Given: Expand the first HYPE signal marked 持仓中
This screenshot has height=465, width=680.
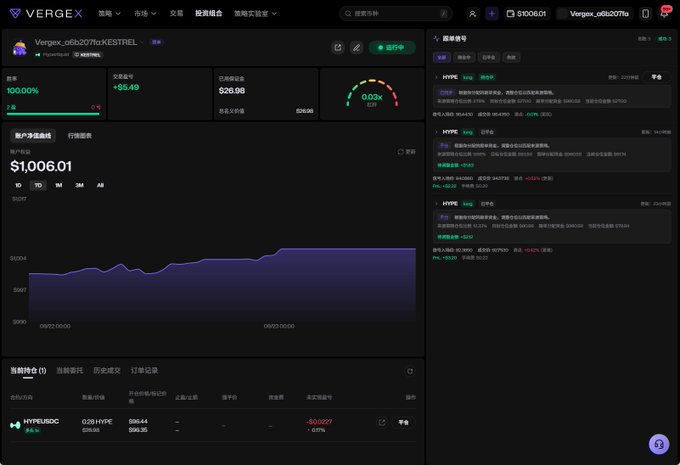Looking at the screenshot, I should tap(436, 77).
